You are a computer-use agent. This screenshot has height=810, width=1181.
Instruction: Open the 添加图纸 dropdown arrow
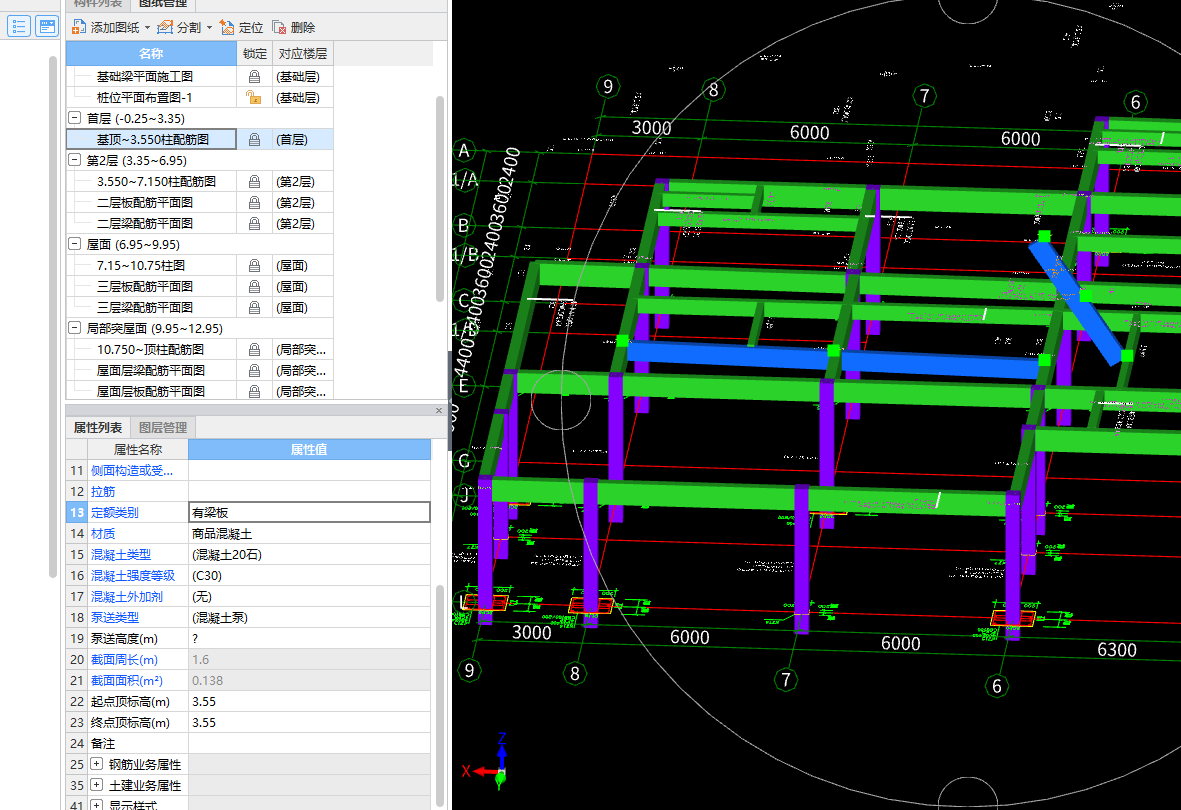tap(148, 28)
